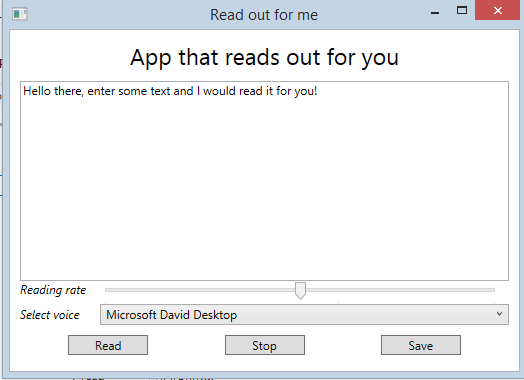Screen dimensions: 524x380
Task: Click the 'App that reads out for you' heading
Action: coord(264,57)
